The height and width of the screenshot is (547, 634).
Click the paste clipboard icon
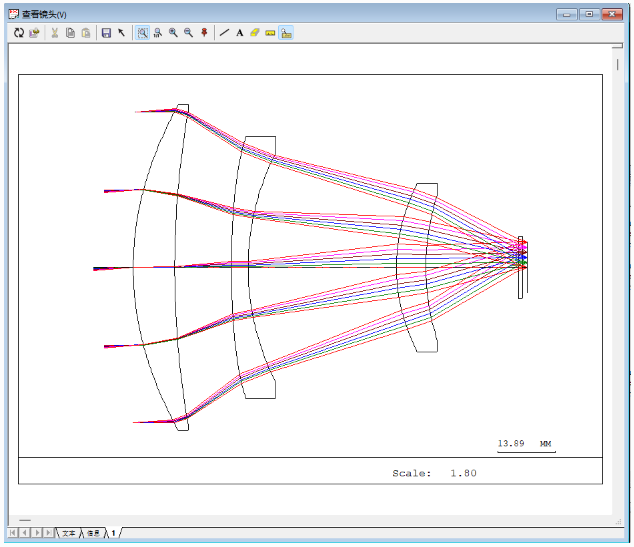86,33
